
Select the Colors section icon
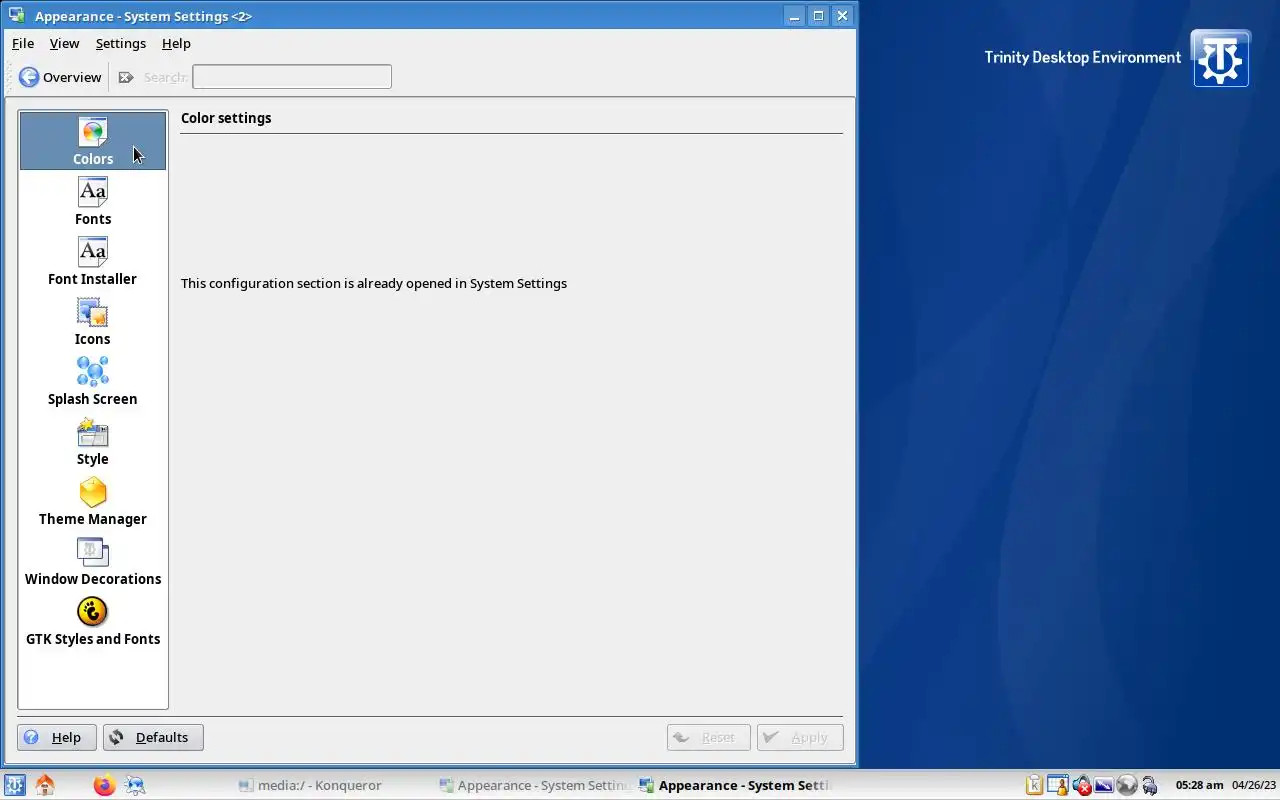click(93, 140)
